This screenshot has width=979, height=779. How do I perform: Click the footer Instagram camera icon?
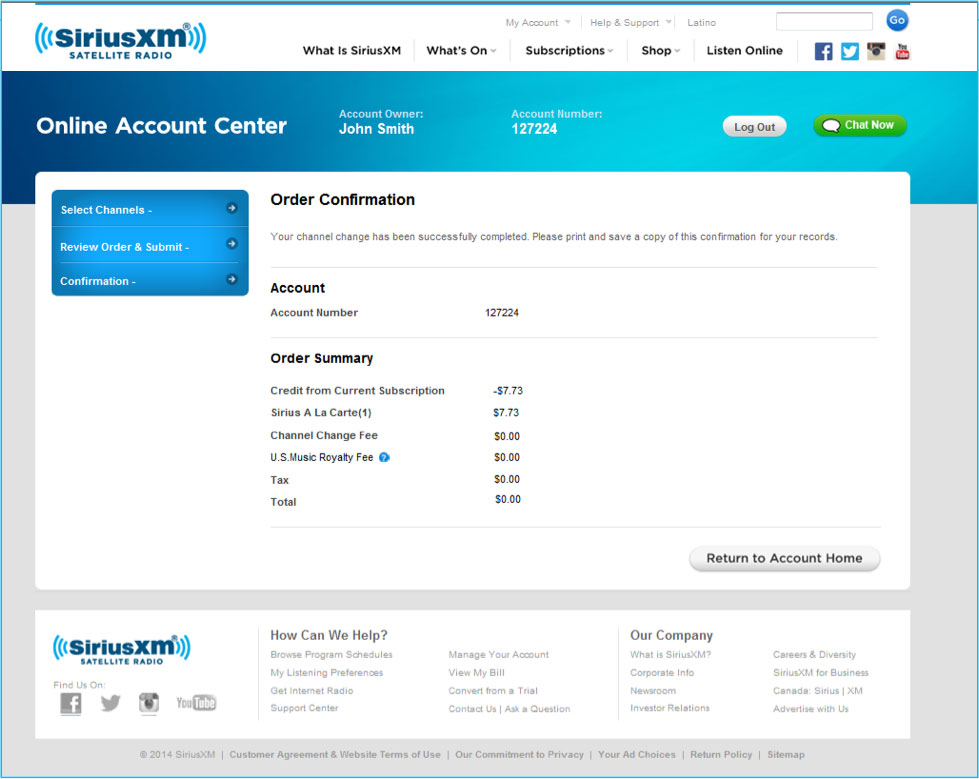[x=149, y=703]
